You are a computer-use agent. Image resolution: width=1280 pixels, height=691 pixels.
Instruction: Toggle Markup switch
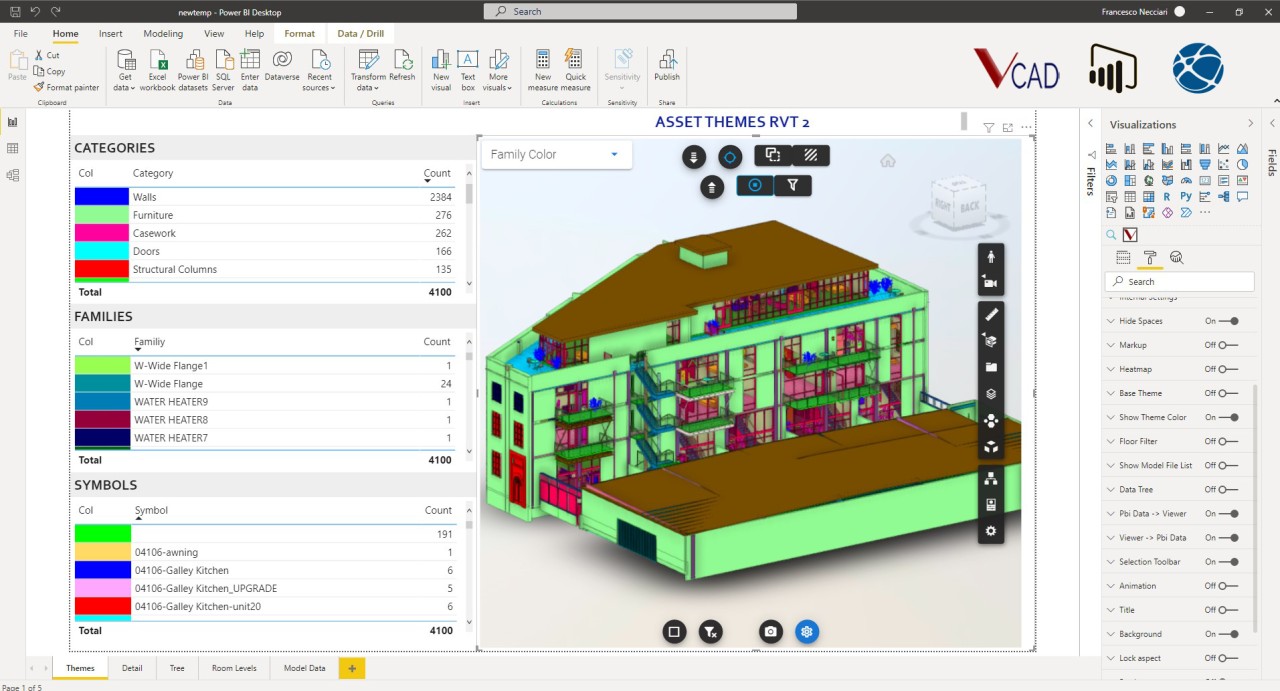pos(1229,345)
